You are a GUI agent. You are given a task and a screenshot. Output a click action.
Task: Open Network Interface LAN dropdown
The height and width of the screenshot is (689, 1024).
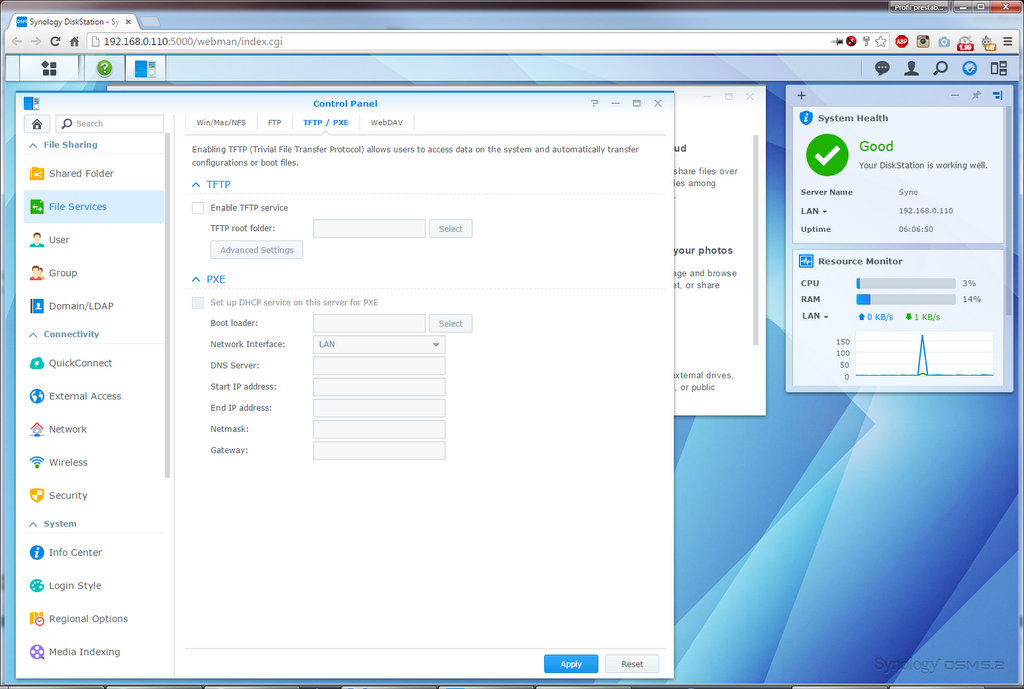379,344
